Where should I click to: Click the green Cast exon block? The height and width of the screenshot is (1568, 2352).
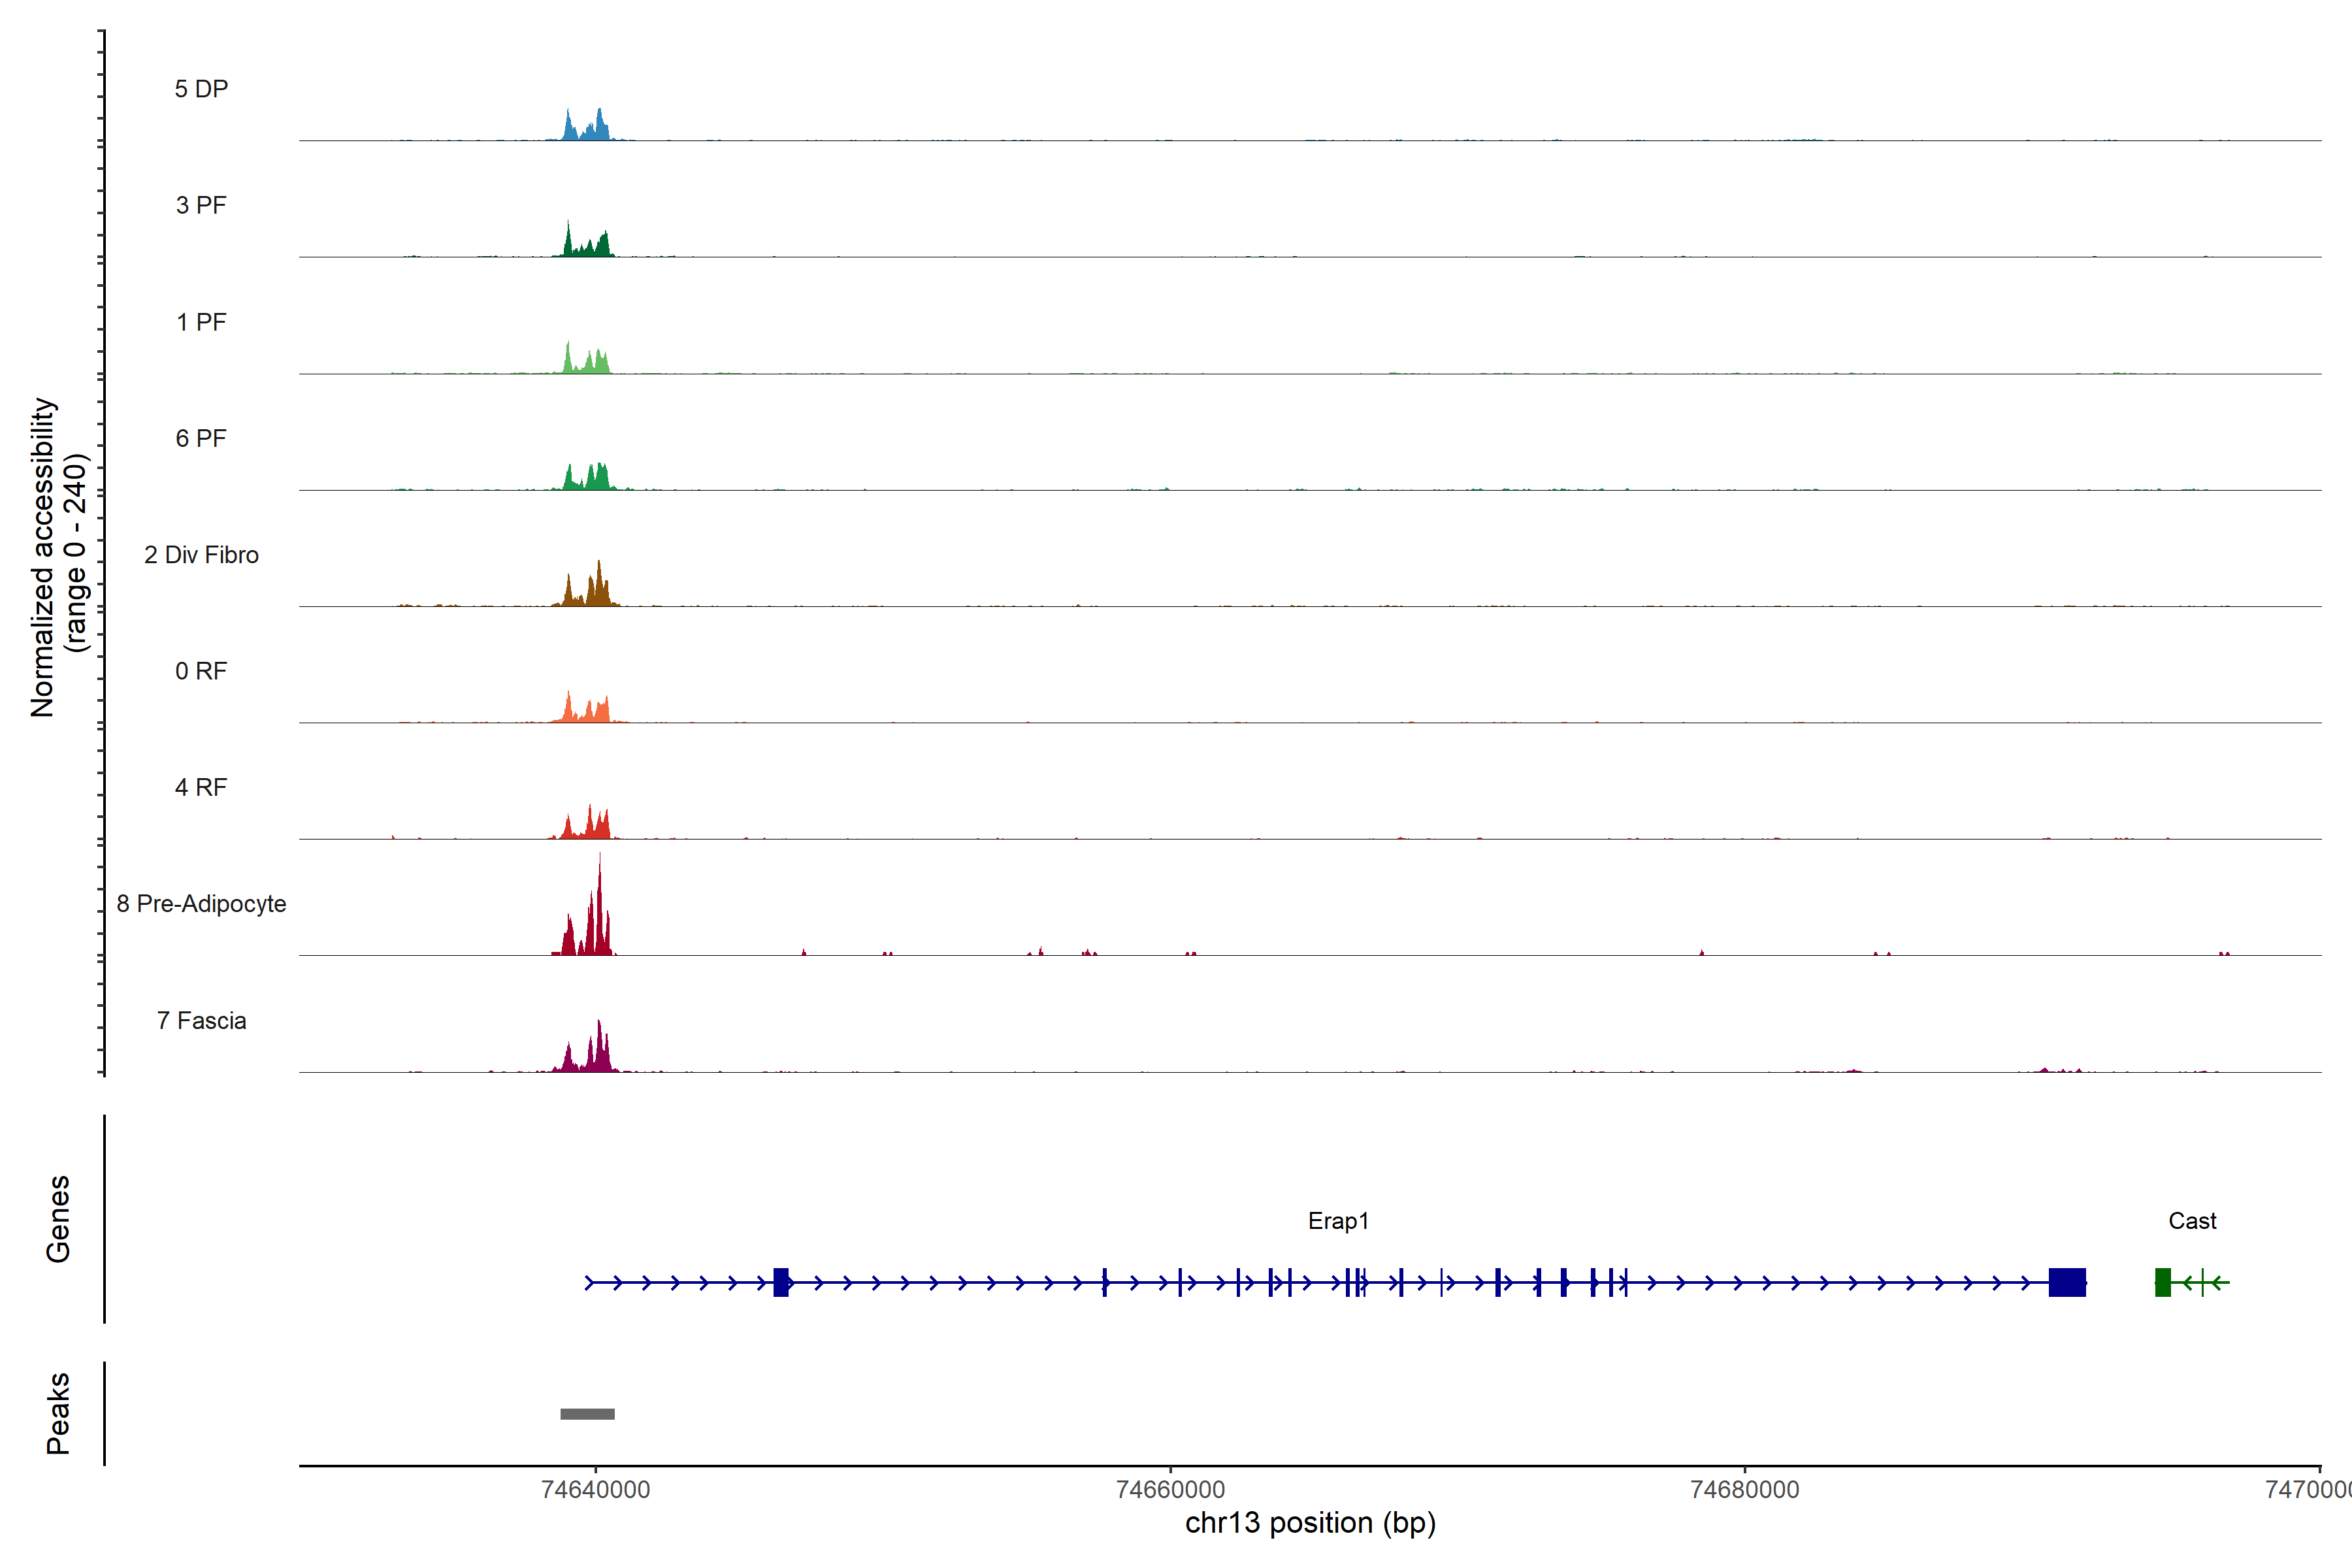coord(2162,1282)
